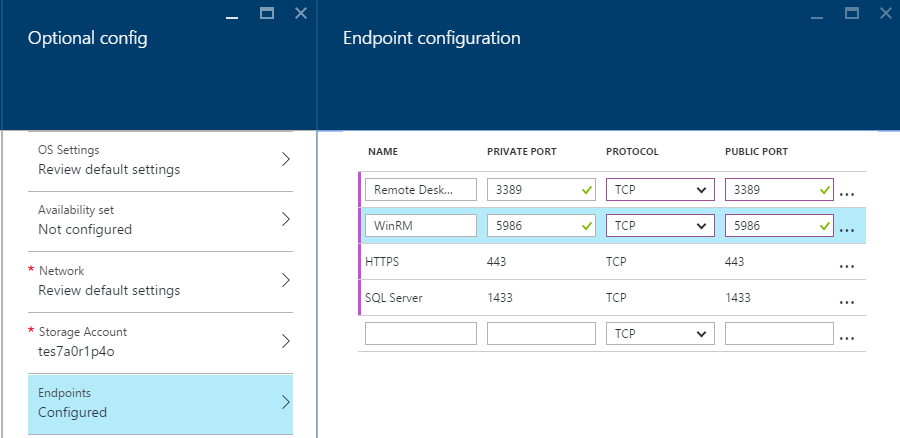Open the ellipsis menu for Remote Desktop endpoint

pyautogui.click(x=847, y=192)
